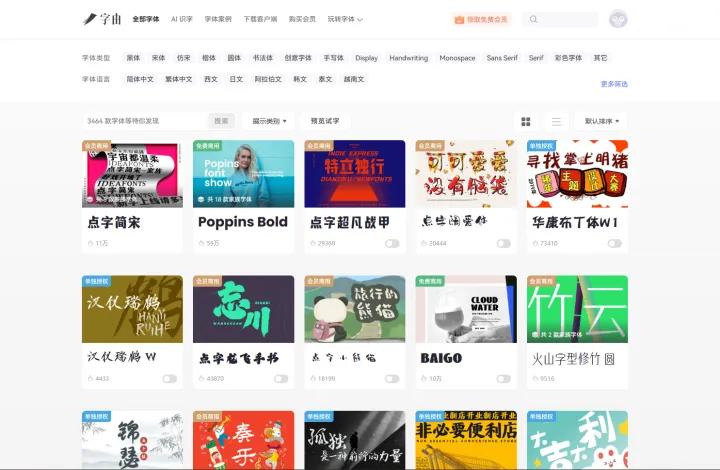Toggle the switch on 点字小熊猫 card
This screenshot has width=720, height=470.
pyautogui.click(x=392, y=379)
